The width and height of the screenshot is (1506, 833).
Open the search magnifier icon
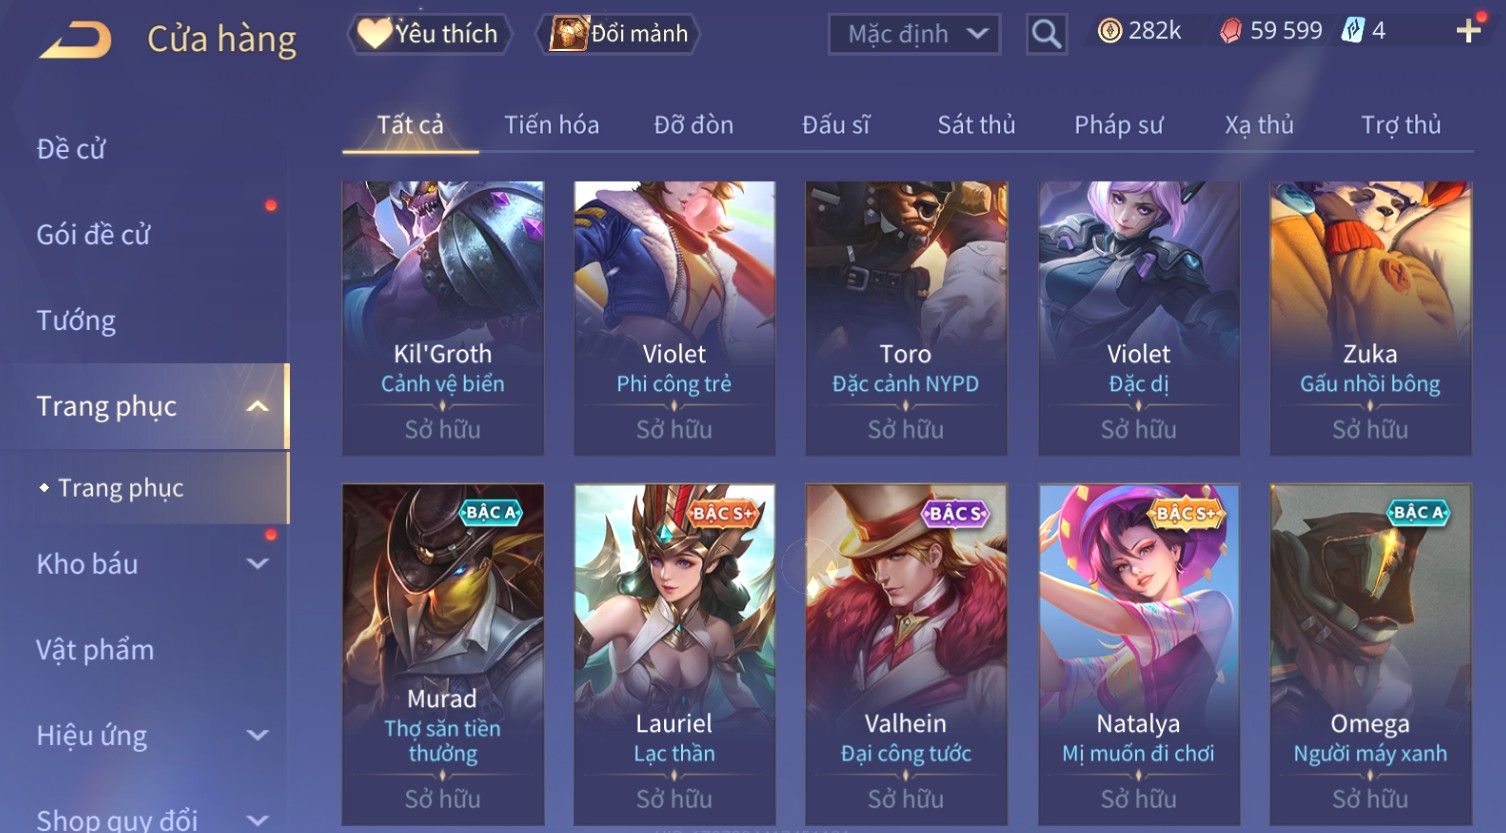click(1046, 34)
